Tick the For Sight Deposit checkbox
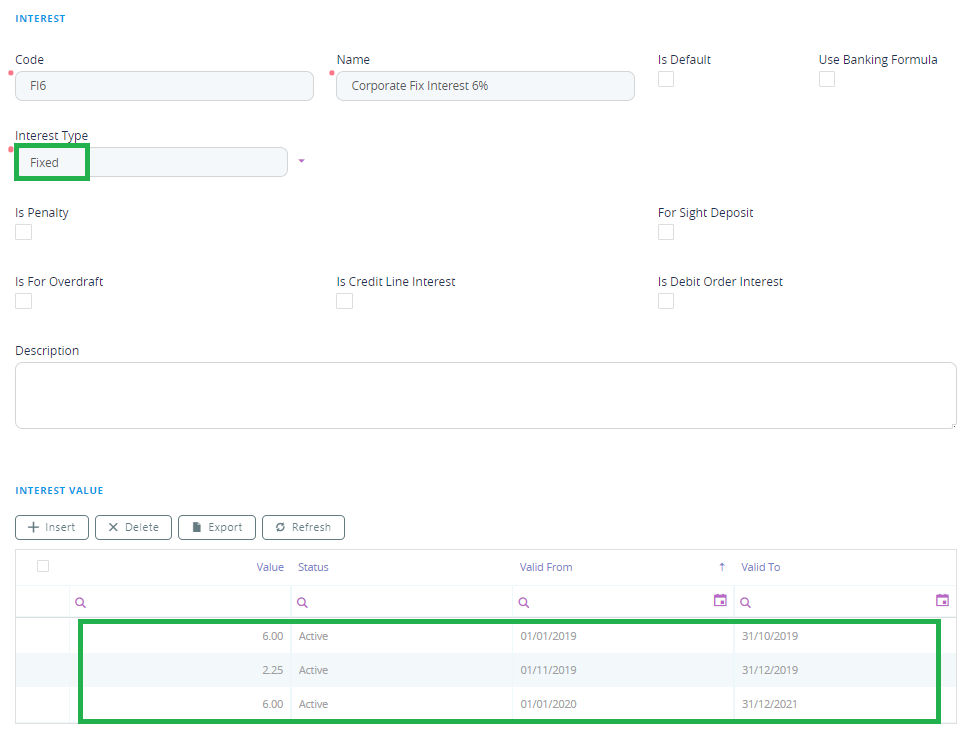This screenshot has width=970, height=729. 666,232
